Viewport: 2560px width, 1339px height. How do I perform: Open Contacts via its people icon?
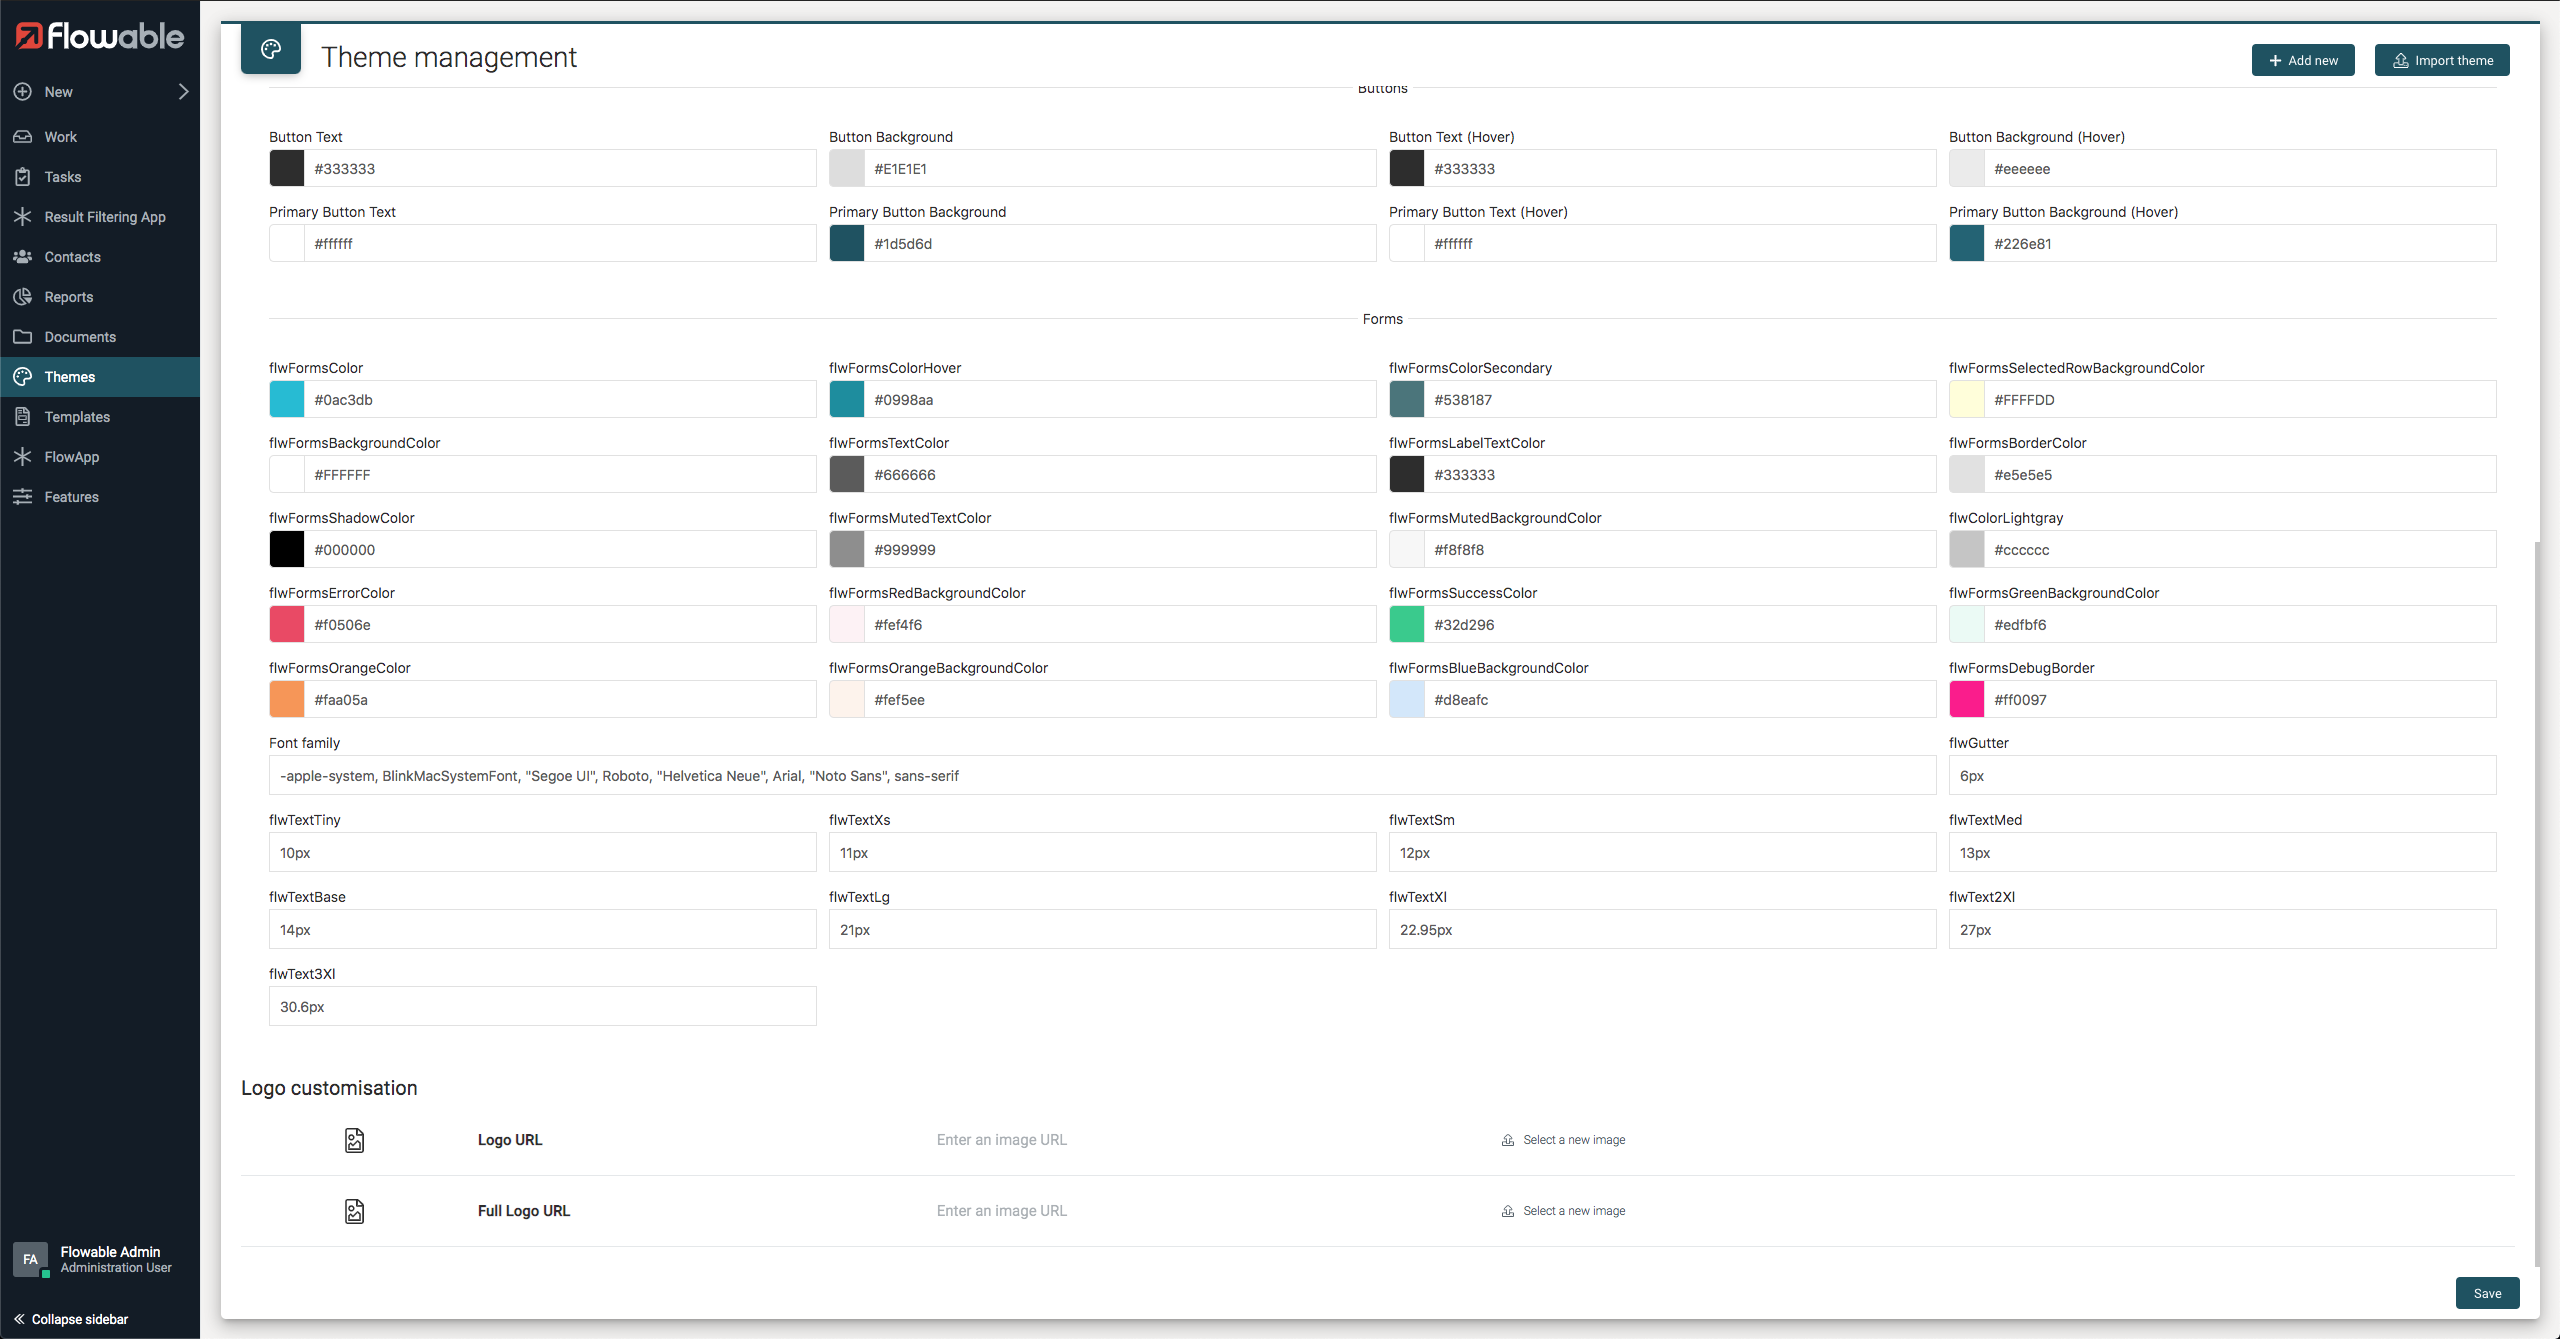coord(23,257)
